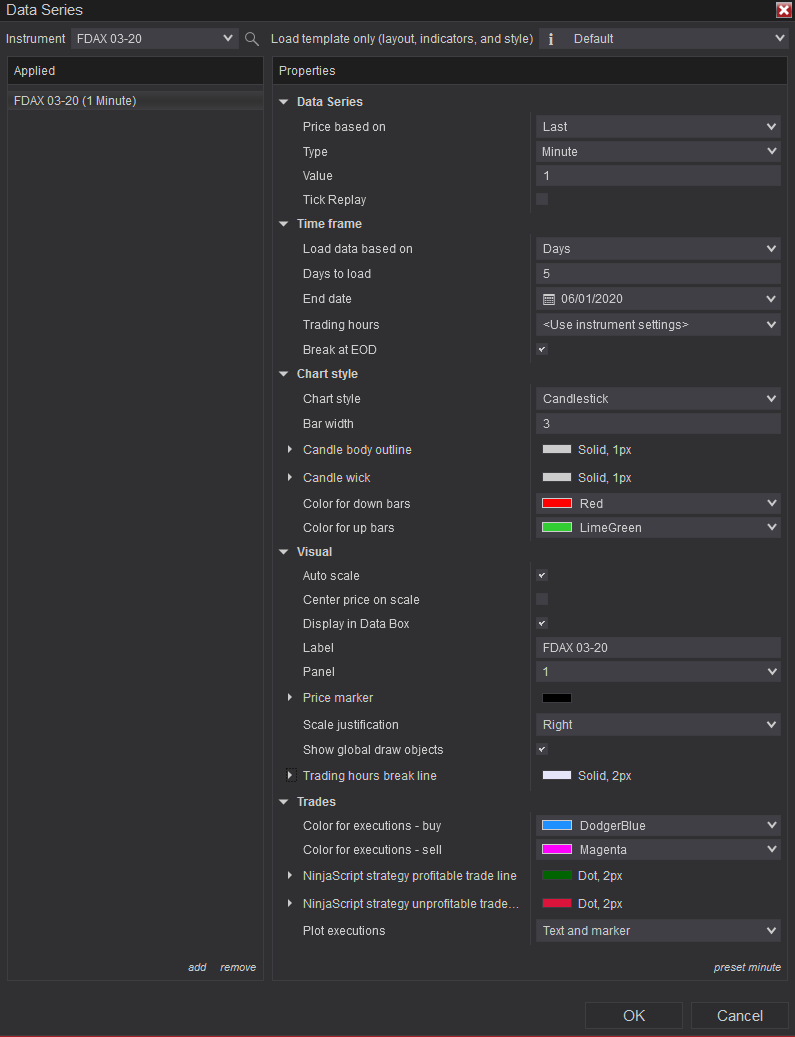The height and width of the screenshot is (1037, 795).
Task: Enable the Tick Replay checkbox
Action: (542, 200)
